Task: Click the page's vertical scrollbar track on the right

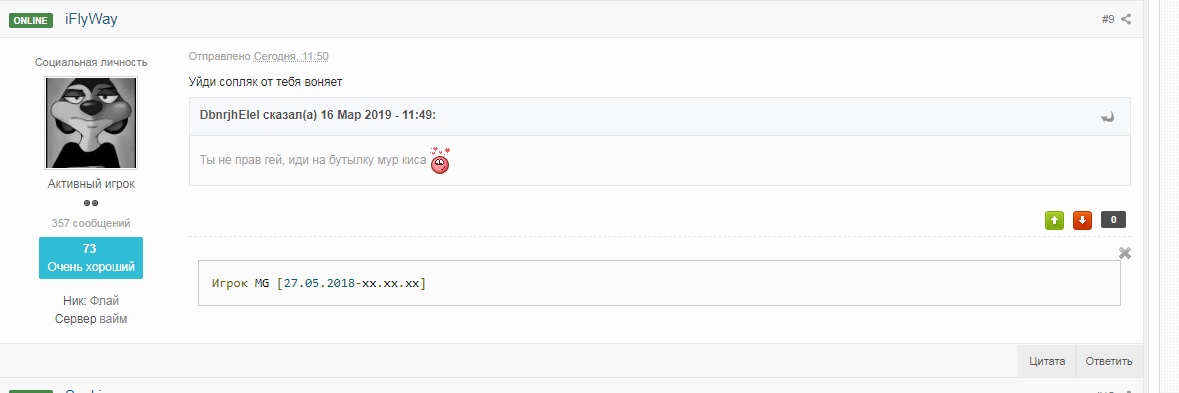Action: tap(1160, 195)
